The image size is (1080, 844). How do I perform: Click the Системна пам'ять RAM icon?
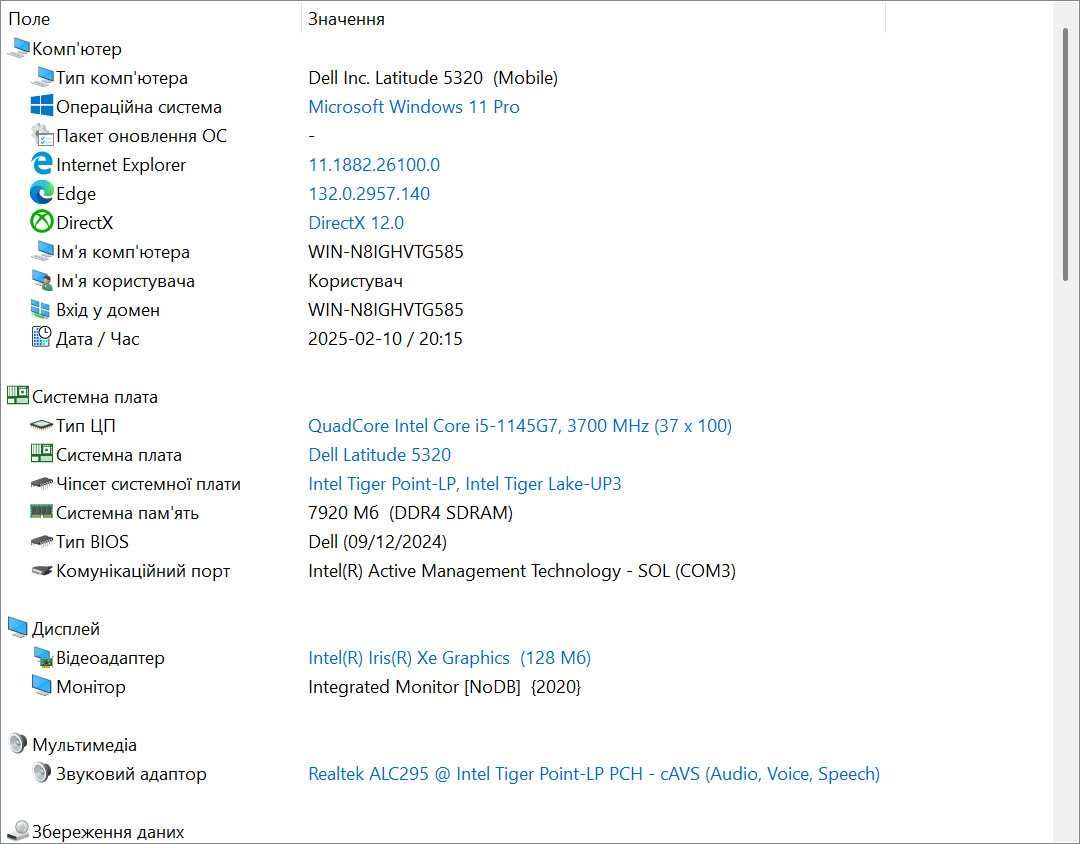42,512
